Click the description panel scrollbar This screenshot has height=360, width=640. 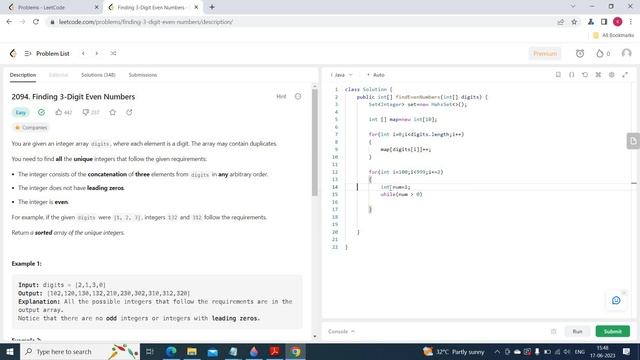315,143
